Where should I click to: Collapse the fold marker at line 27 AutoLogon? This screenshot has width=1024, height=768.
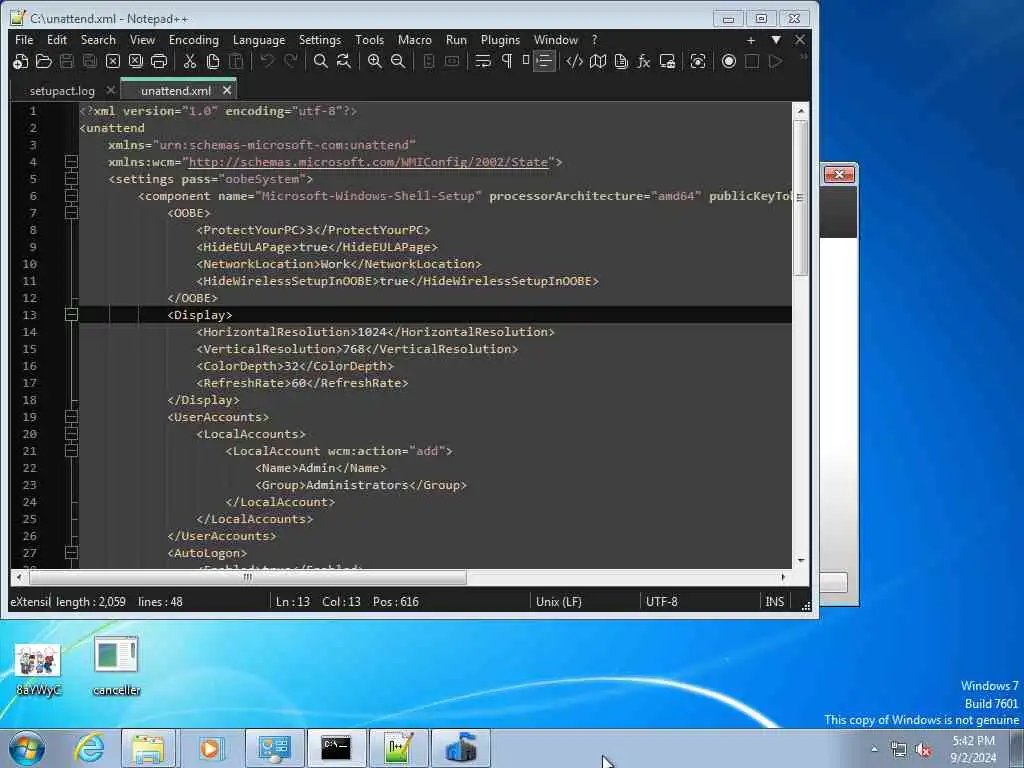coord(71,553)
